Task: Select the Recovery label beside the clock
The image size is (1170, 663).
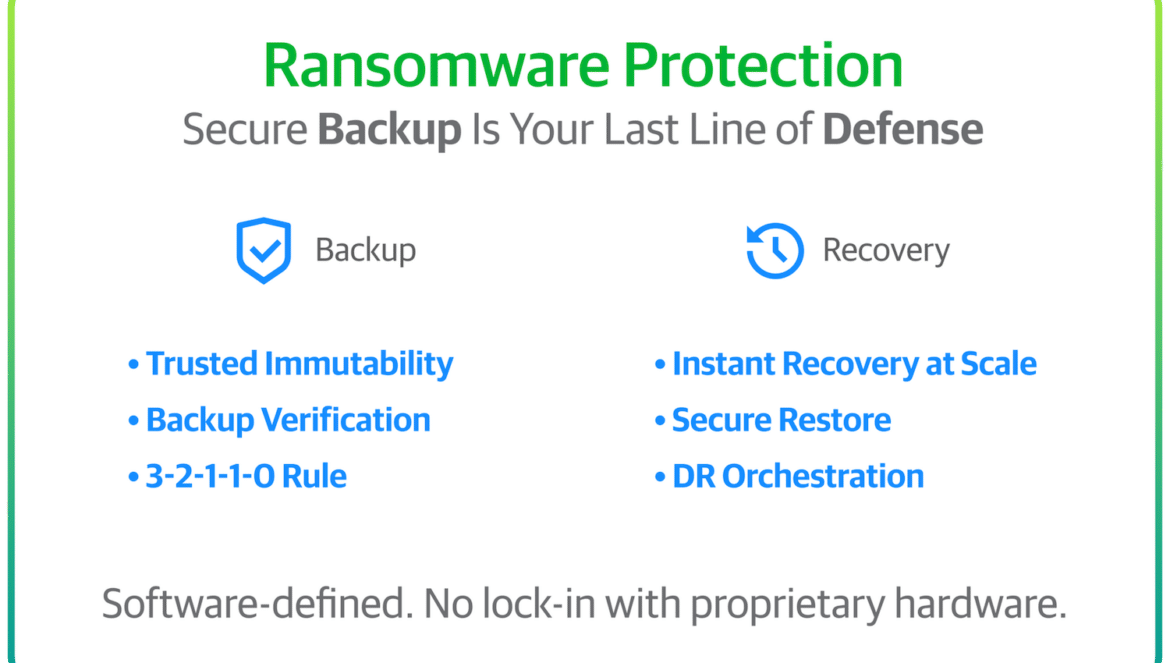Action: coord(886,250)
